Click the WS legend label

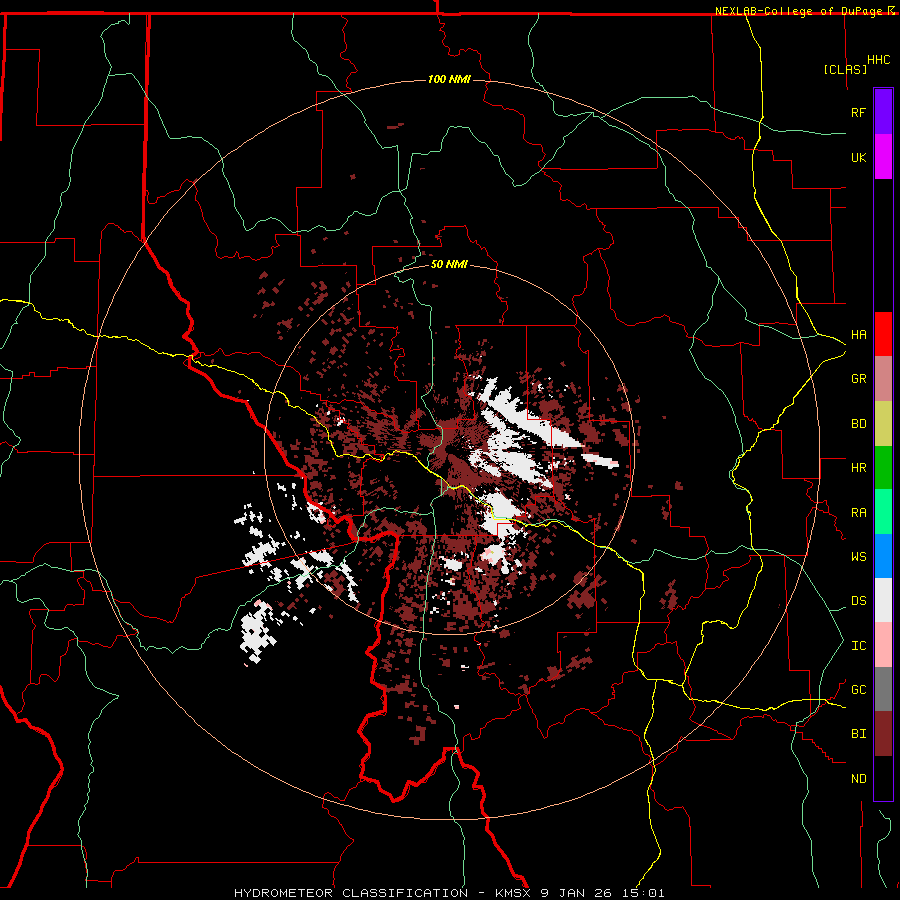click(x=858, y=557)
